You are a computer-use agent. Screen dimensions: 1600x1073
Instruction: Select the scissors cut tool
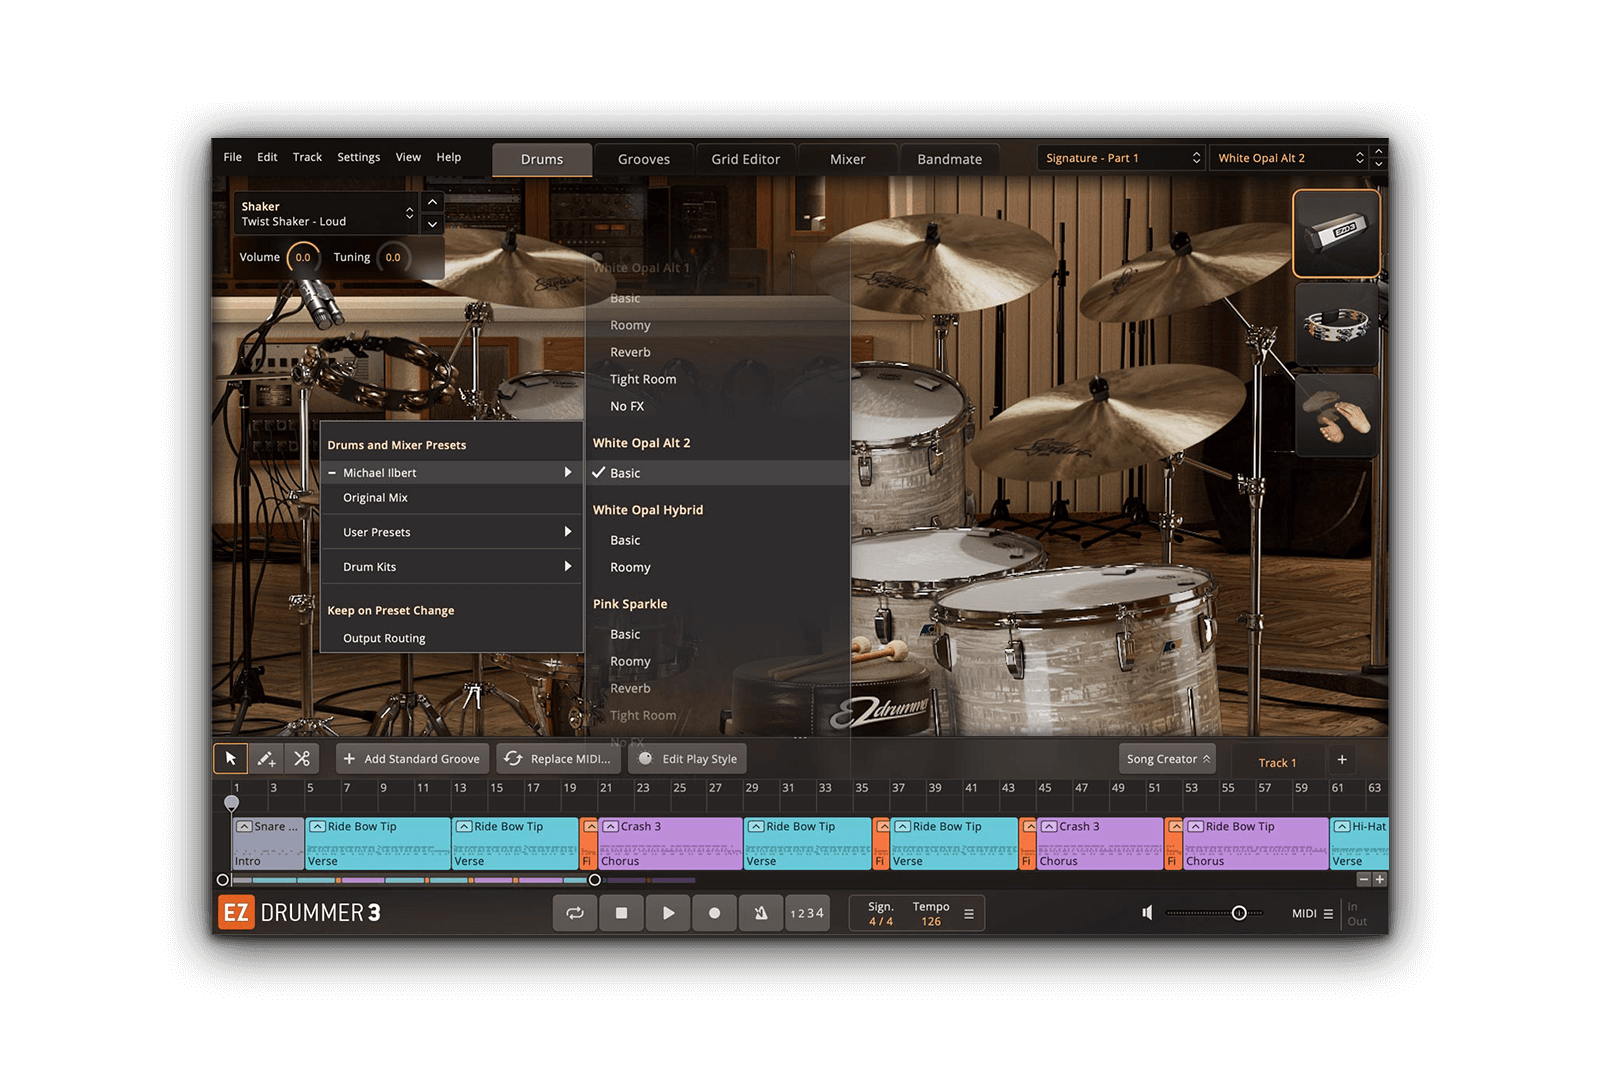pos(302,759)
